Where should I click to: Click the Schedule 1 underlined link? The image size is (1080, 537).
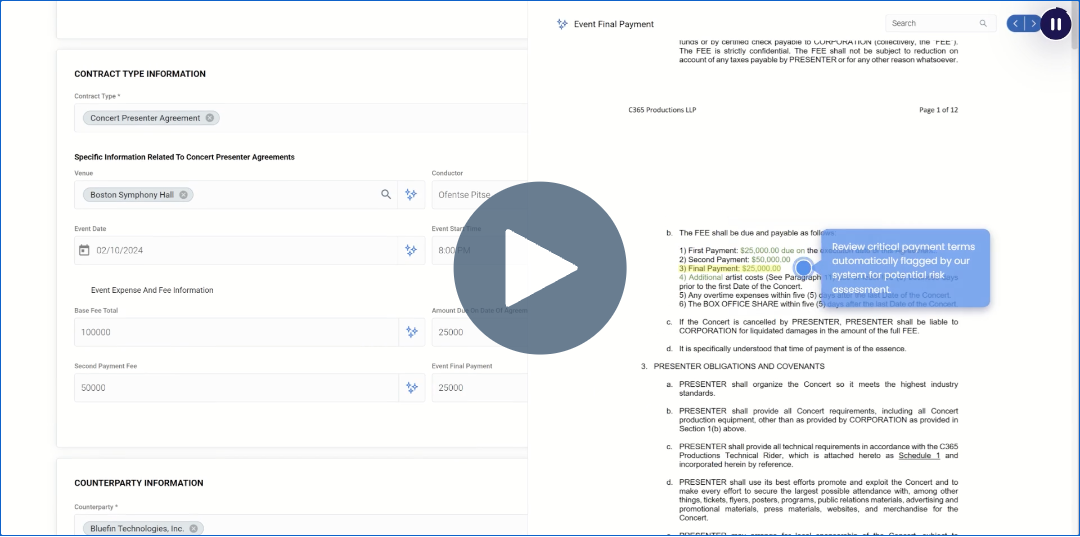click(919, 456)
